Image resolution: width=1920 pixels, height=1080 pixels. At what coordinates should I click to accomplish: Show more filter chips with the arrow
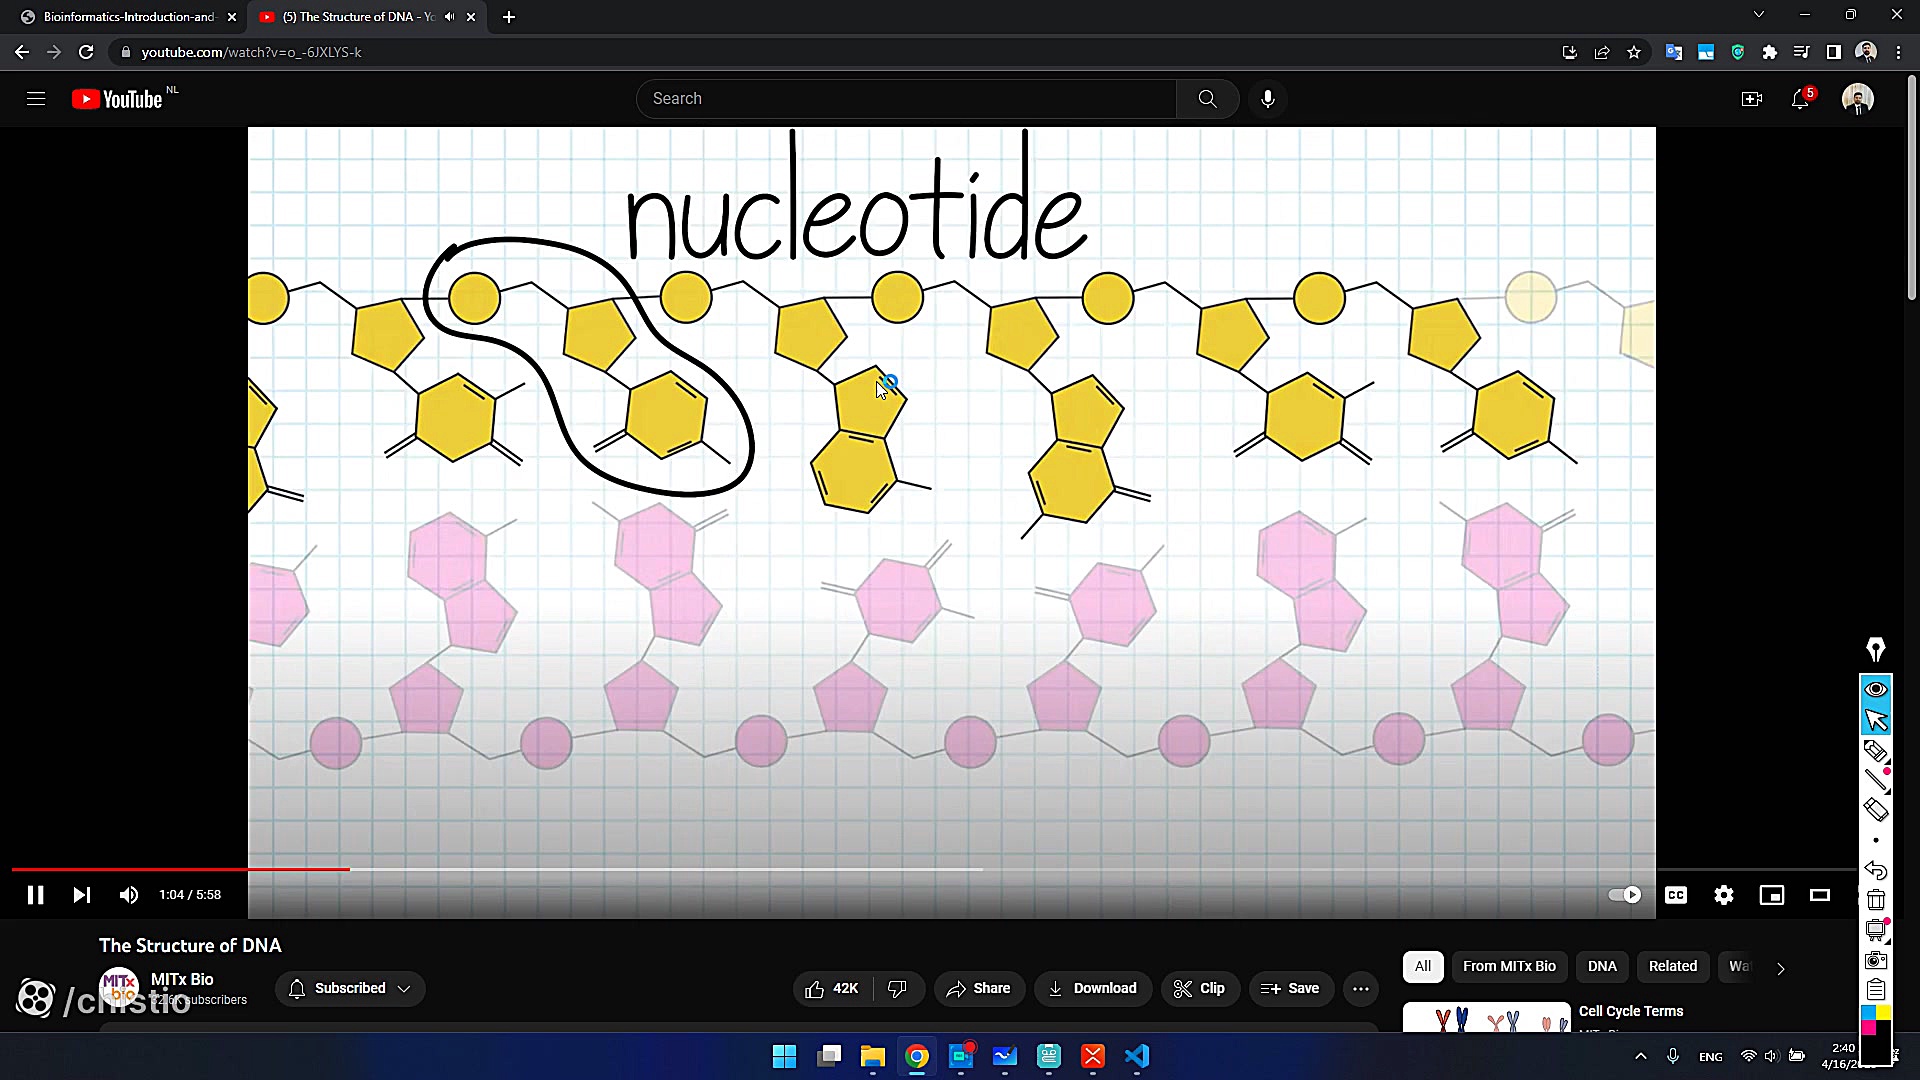[x=1781, y=968]
